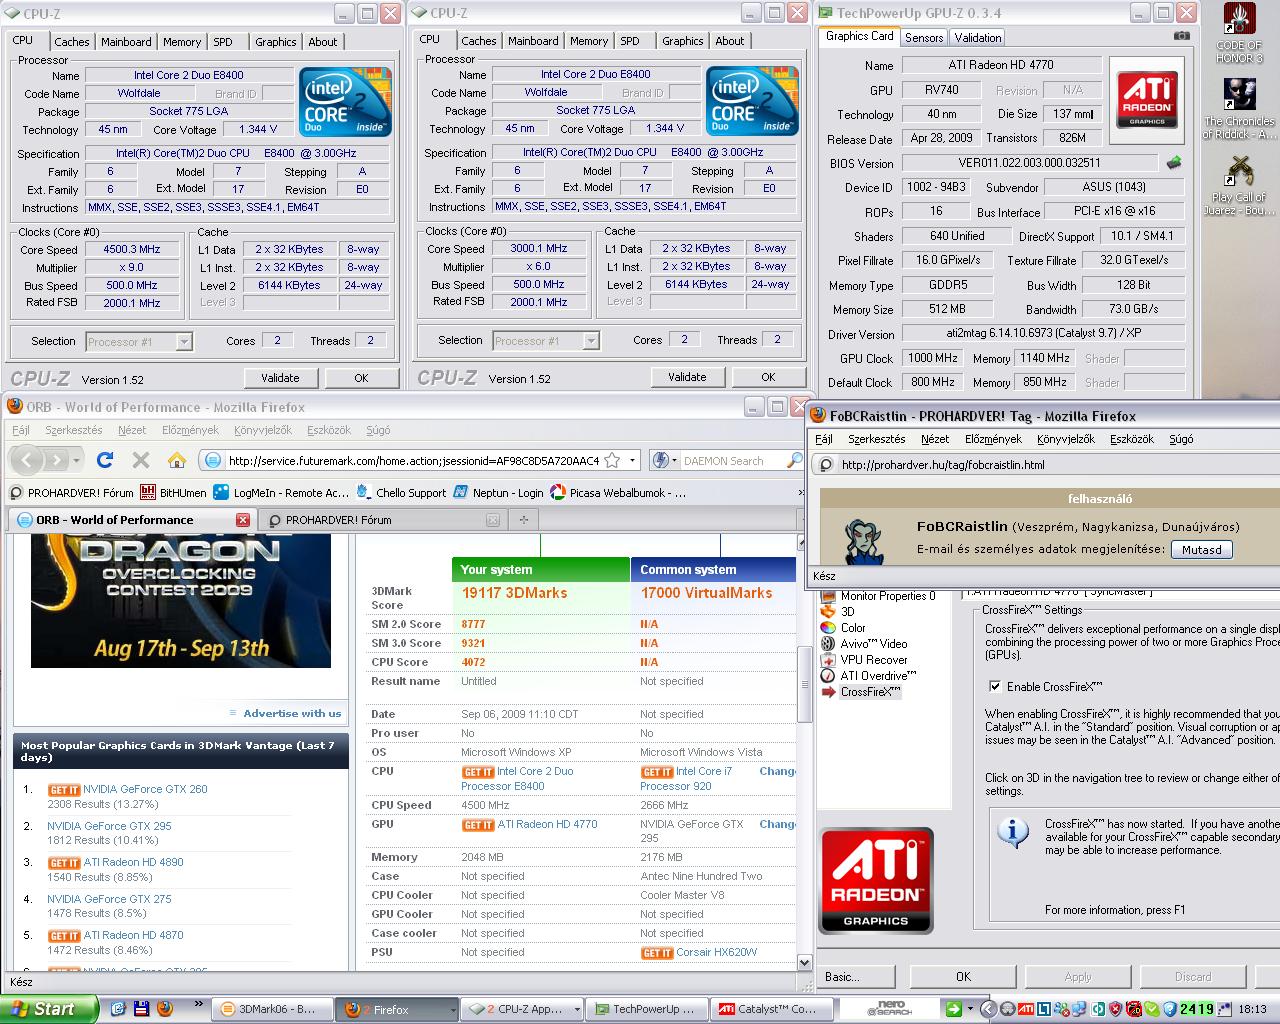Open a new Firefox tab with plus icon
This screenshot has width=1280, height=1024.
click(x=523, y=519)
